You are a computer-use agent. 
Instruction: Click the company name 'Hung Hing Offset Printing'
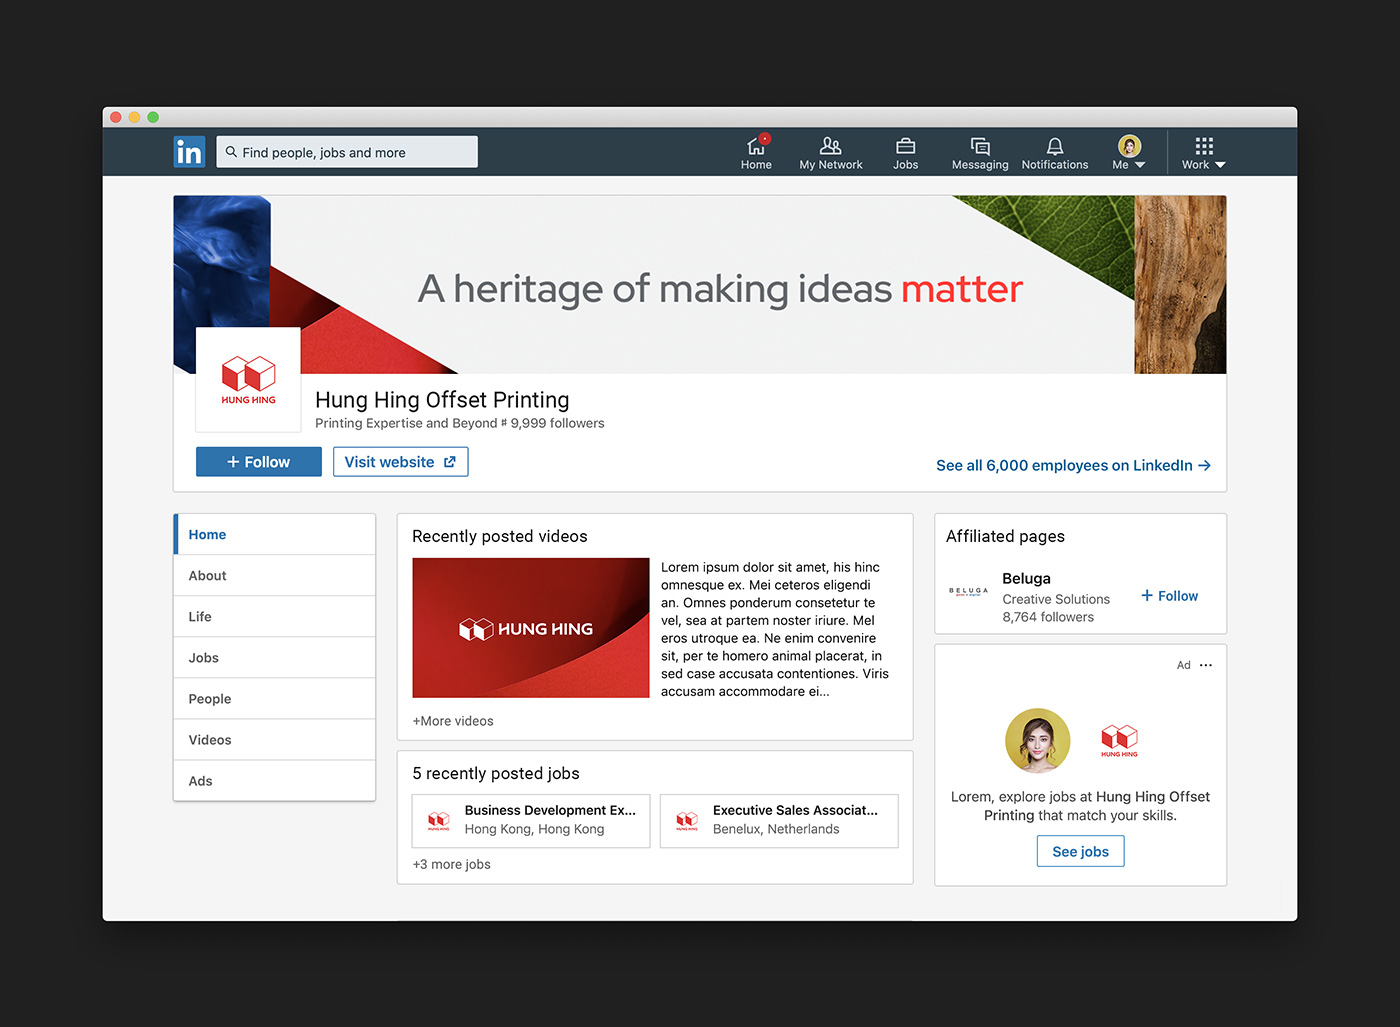point(442,400)
